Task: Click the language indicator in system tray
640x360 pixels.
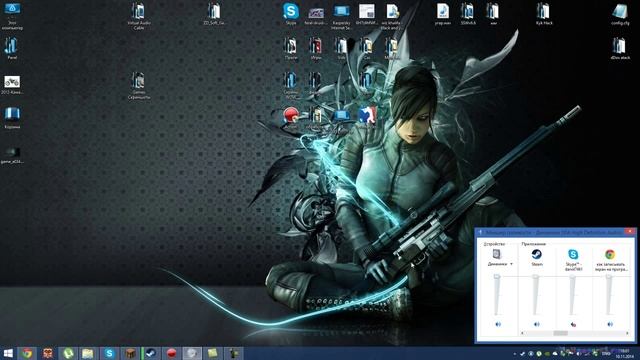Action: (606, 353)
